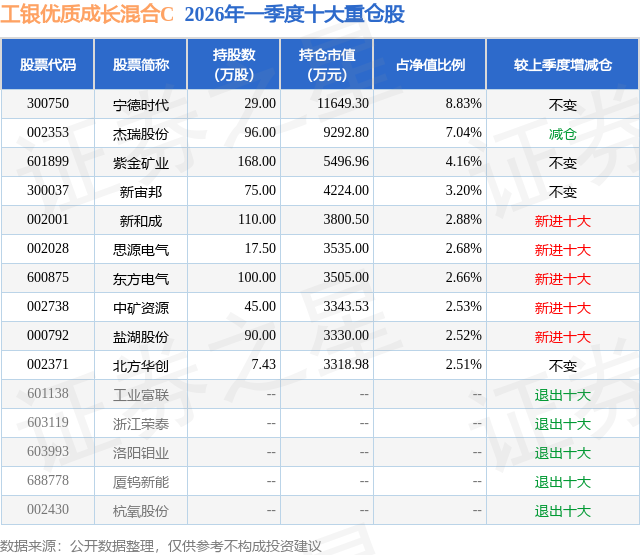Click share count 7.43

[x=263, y=364]
